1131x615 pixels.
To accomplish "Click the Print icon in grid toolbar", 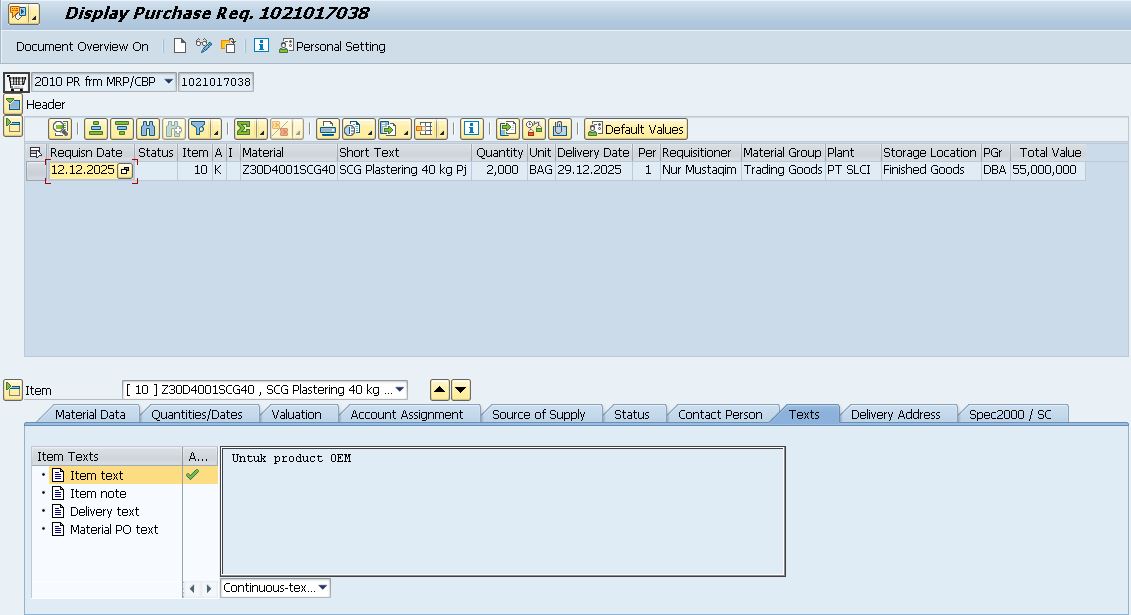I will (x=326, y=129).
